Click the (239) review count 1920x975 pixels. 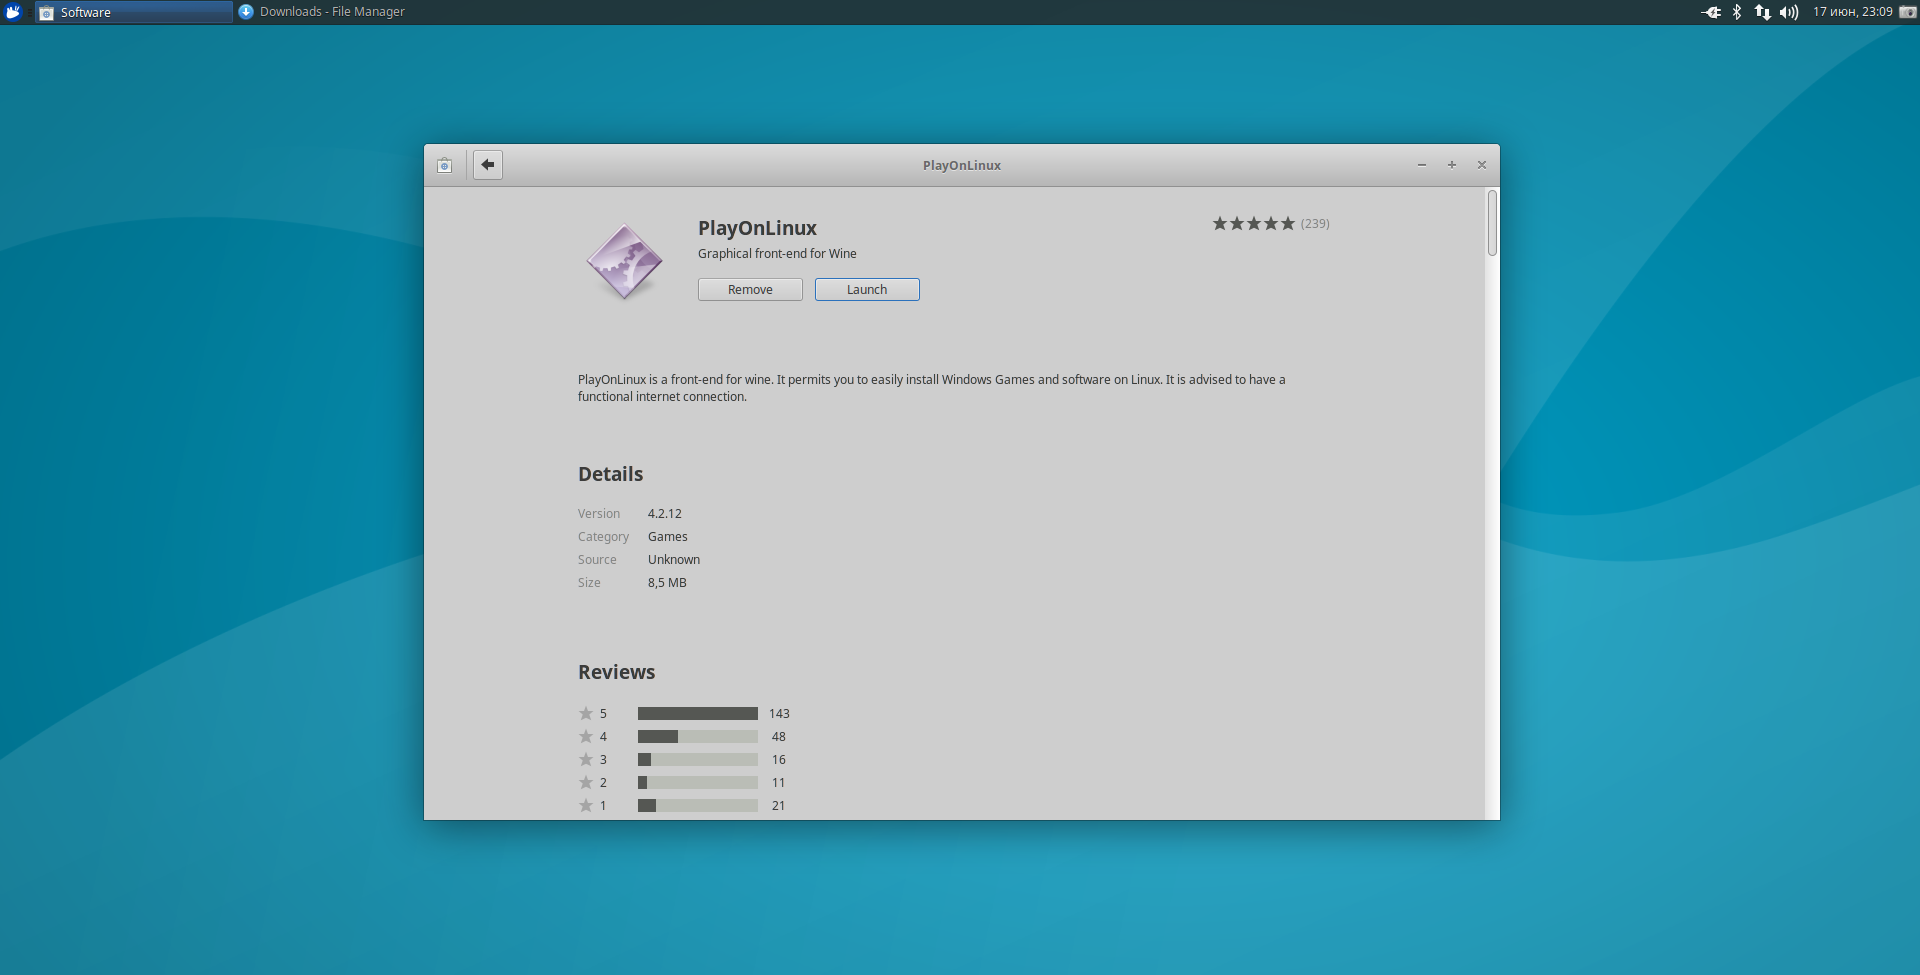[x=1315, y=224]
